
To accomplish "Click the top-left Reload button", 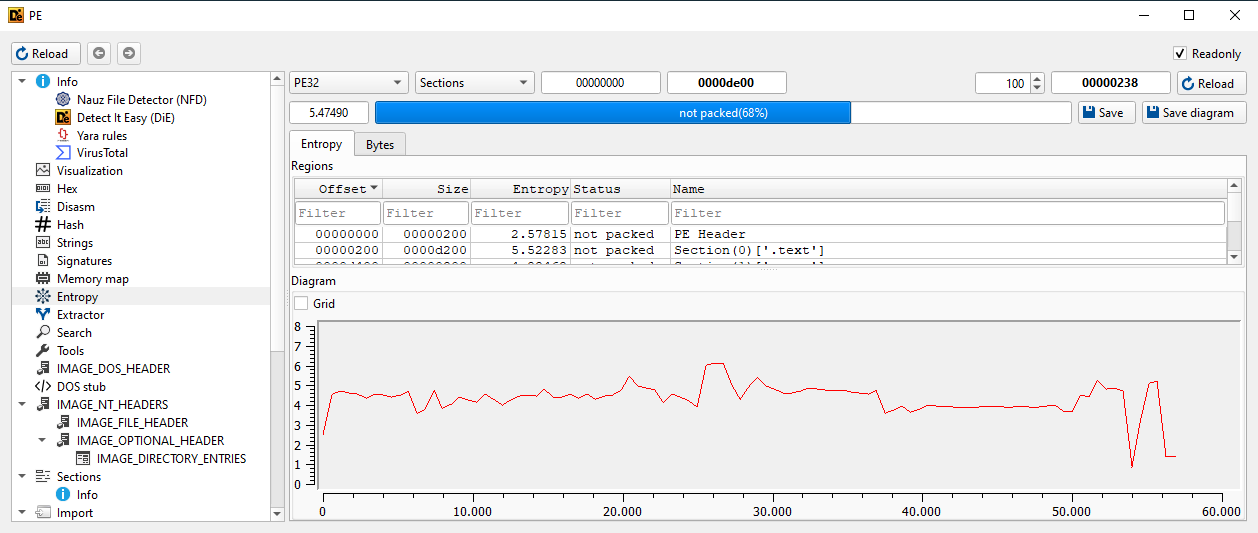I will [46, 53].
